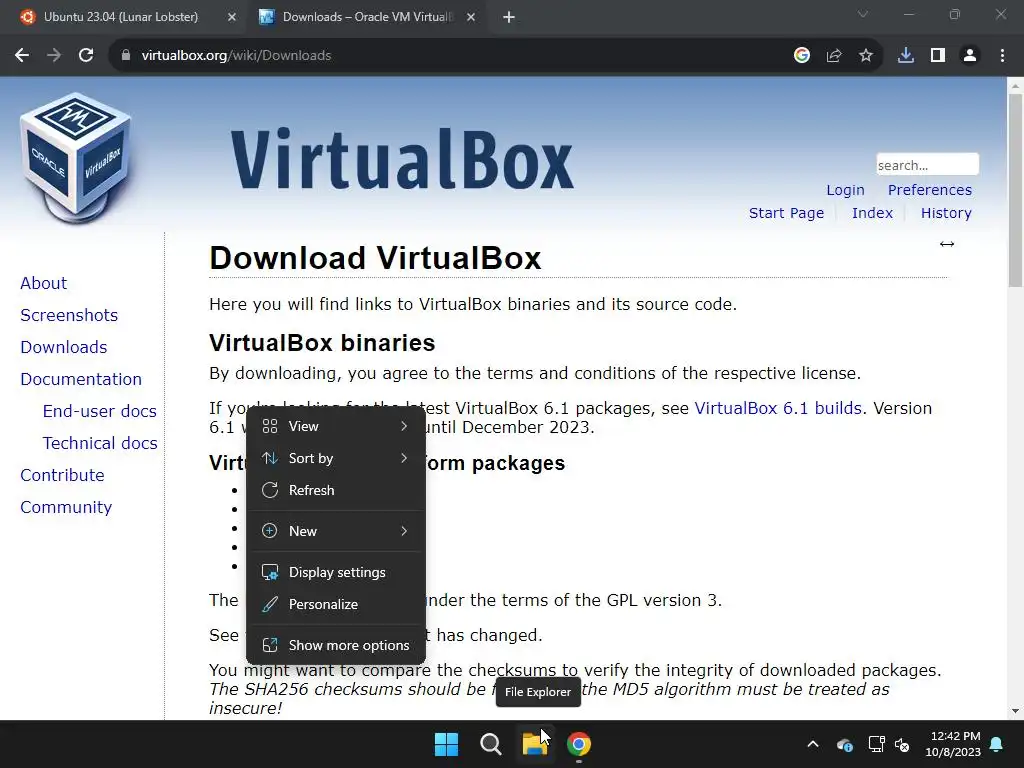Viewport: 1024px width, 768px height.
Task: Open the network status tray icon
Action: coord(876,744)
